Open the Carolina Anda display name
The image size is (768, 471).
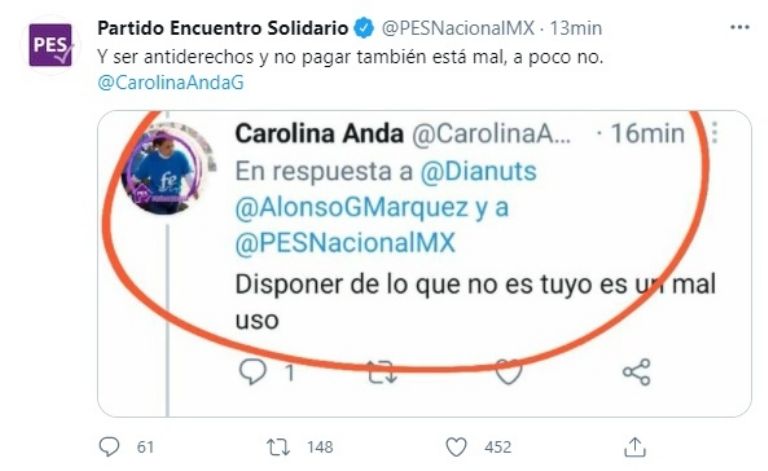[x=319, y=133]
